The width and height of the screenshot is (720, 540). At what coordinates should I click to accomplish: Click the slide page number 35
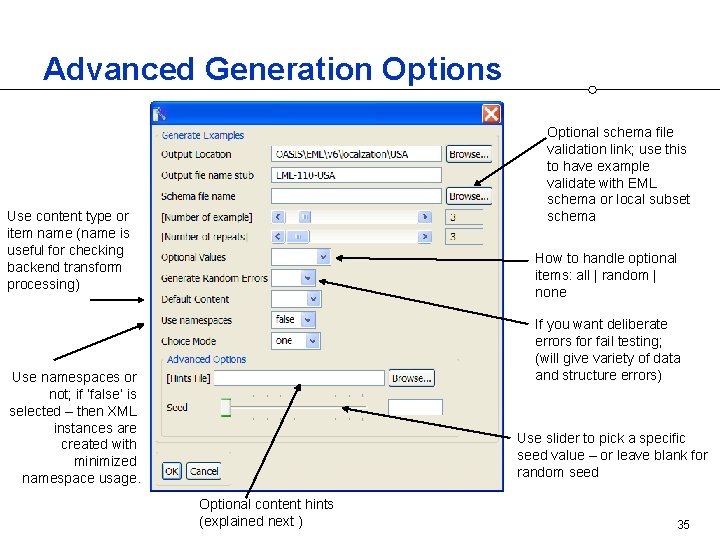683,524
